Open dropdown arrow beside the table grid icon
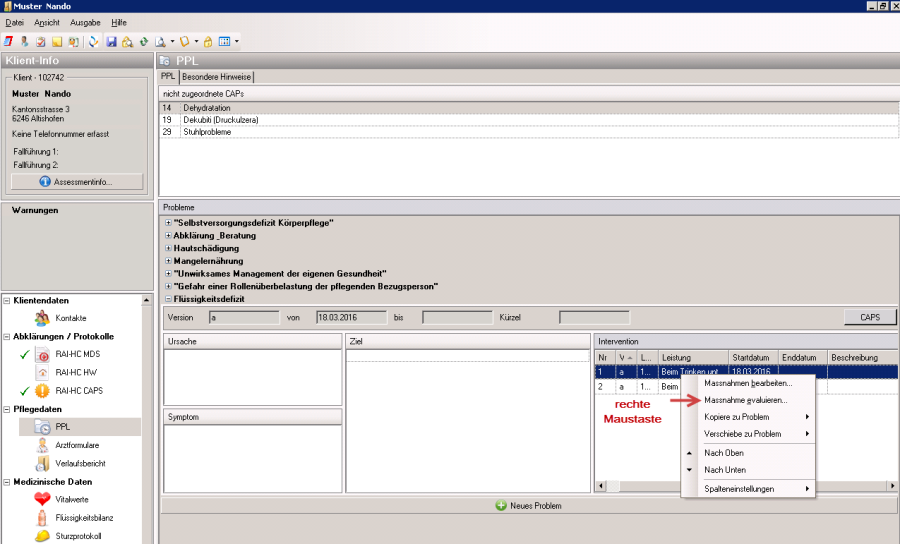 pos(236,42)
